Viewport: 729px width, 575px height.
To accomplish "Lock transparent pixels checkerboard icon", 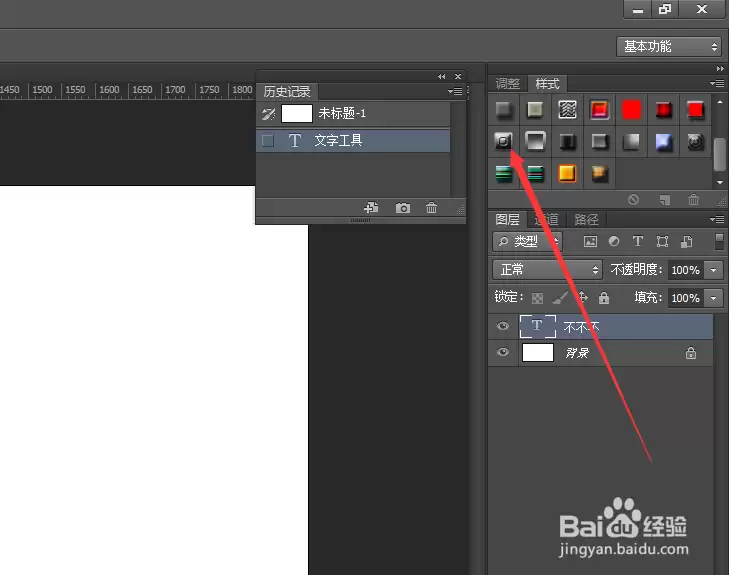I will (537, 298).
